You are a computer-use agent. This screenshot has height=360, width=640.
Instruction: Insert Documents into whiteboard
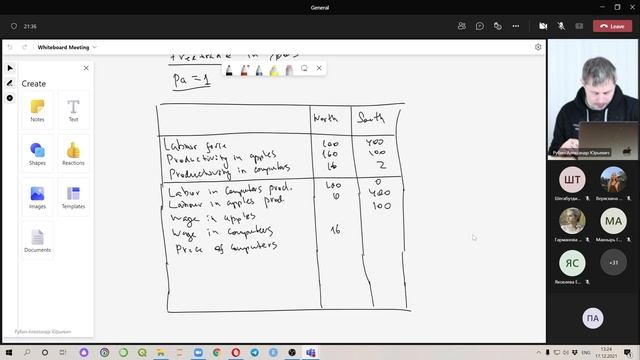(37, 241)
